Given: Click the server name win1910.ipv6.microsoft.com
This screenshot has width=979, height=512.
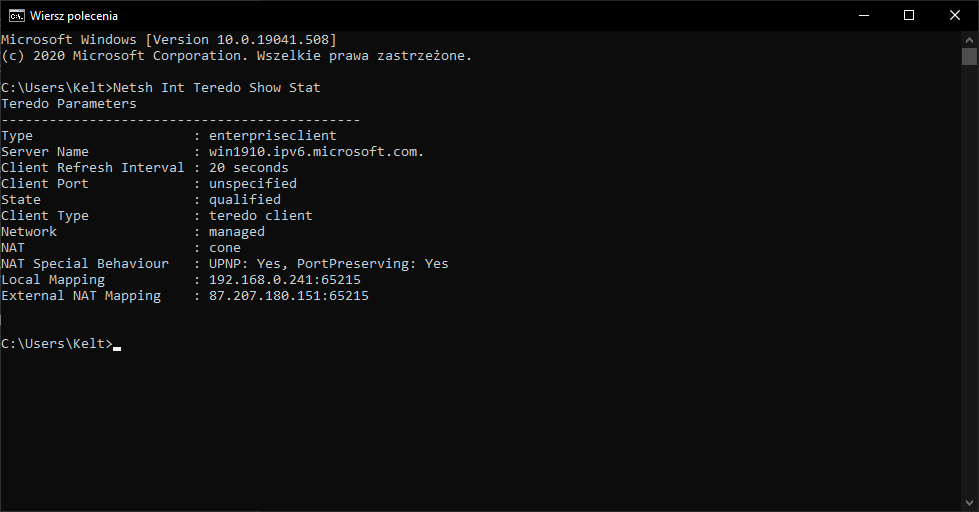Looking at the screenshot, I should click(316, 152).
